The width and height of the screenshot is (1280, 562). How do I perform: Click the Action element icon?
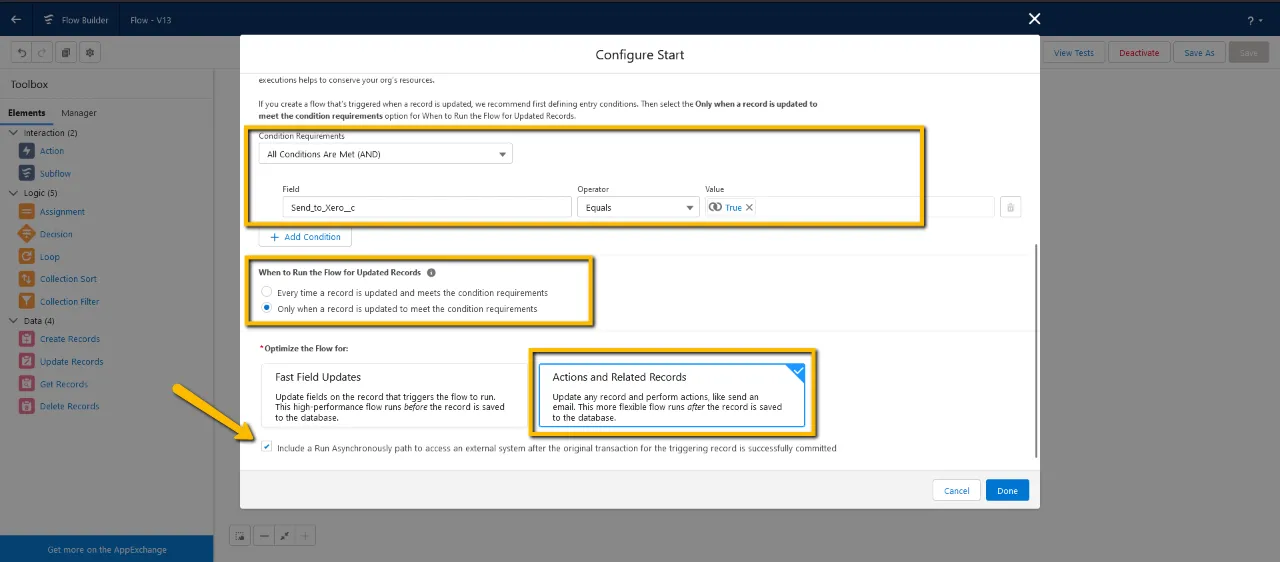tap(26, 151)
